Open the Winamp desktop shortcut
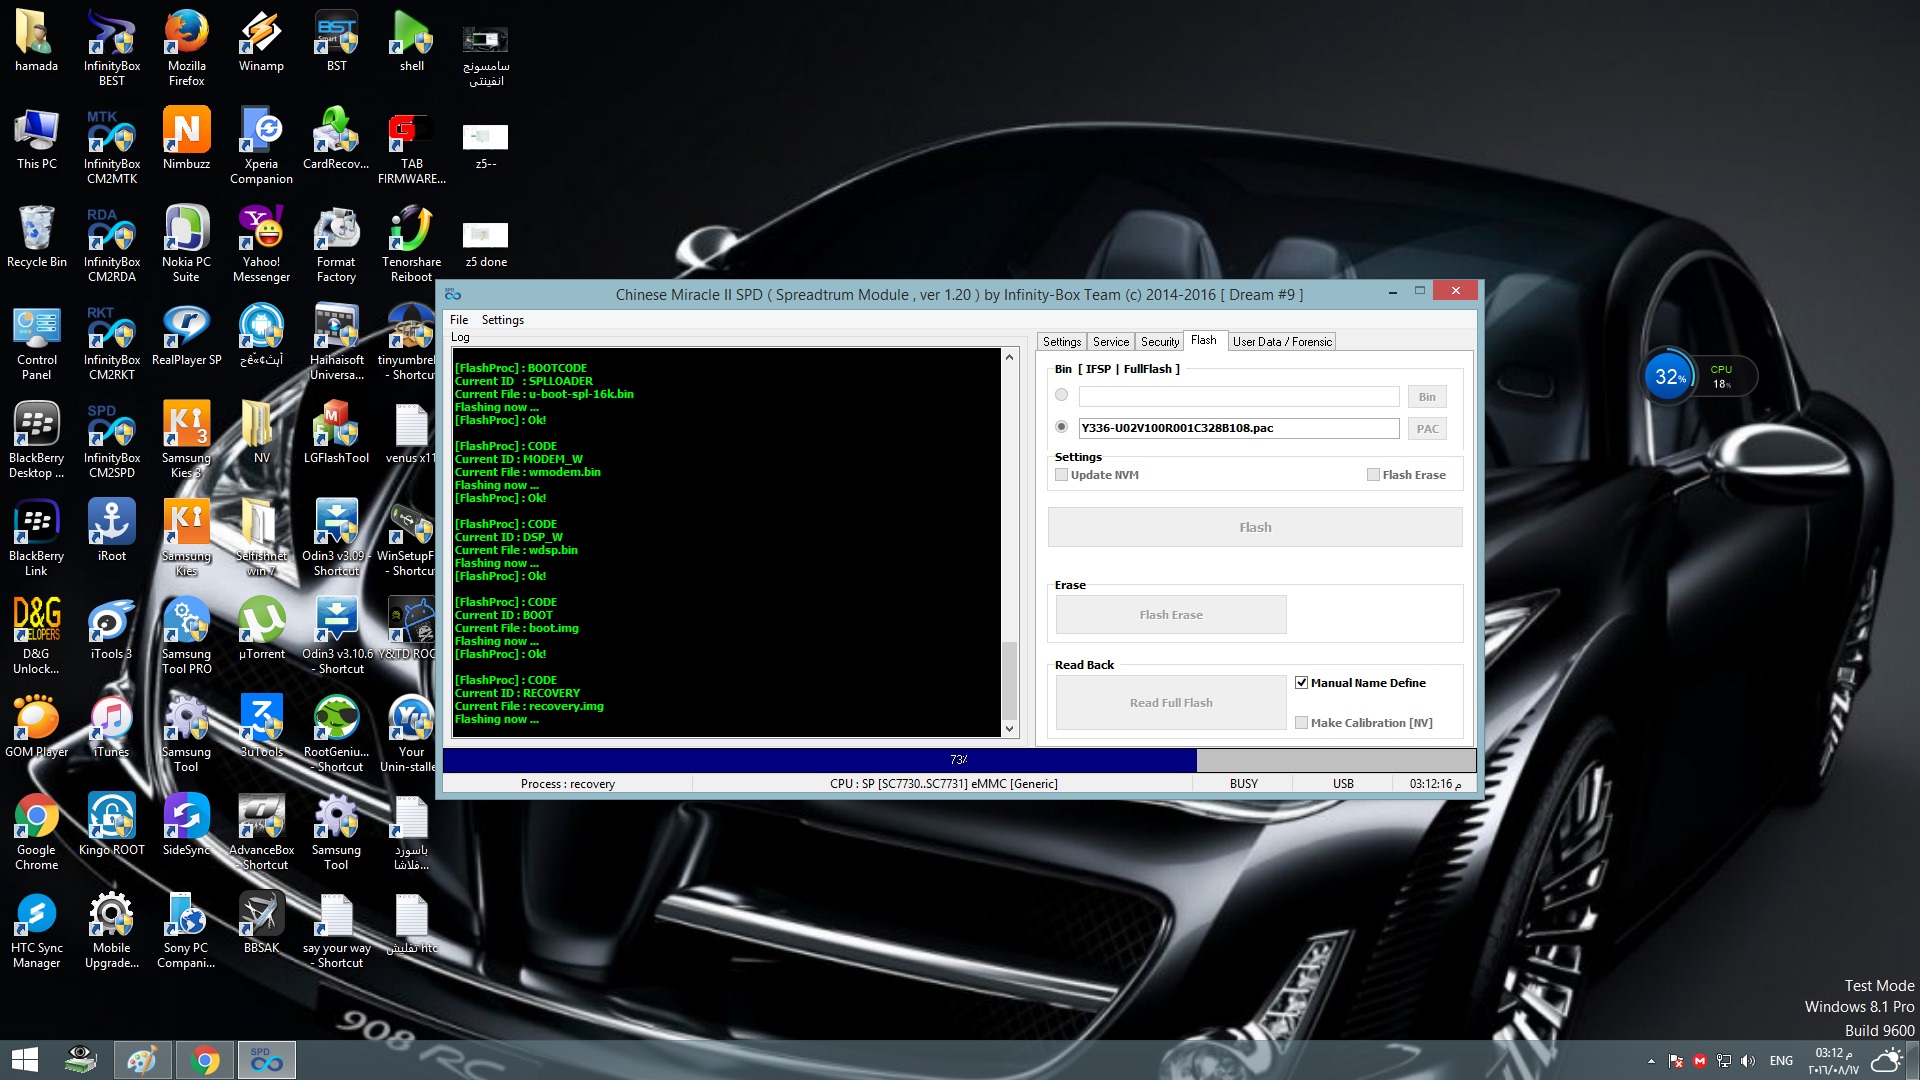Viewport: 1920px width, 1080px height. pos(261,40)
